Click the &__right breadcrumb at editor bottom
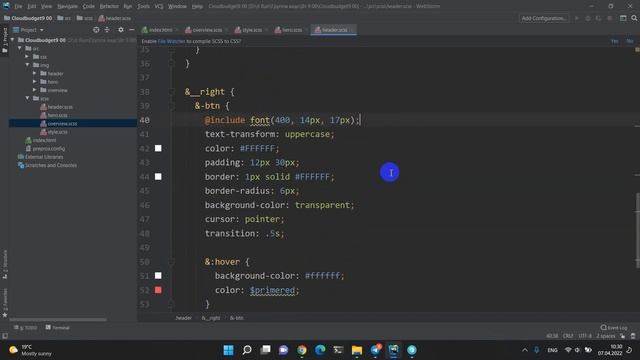This screenshot has height=360, width=640. tap(211, 318)
